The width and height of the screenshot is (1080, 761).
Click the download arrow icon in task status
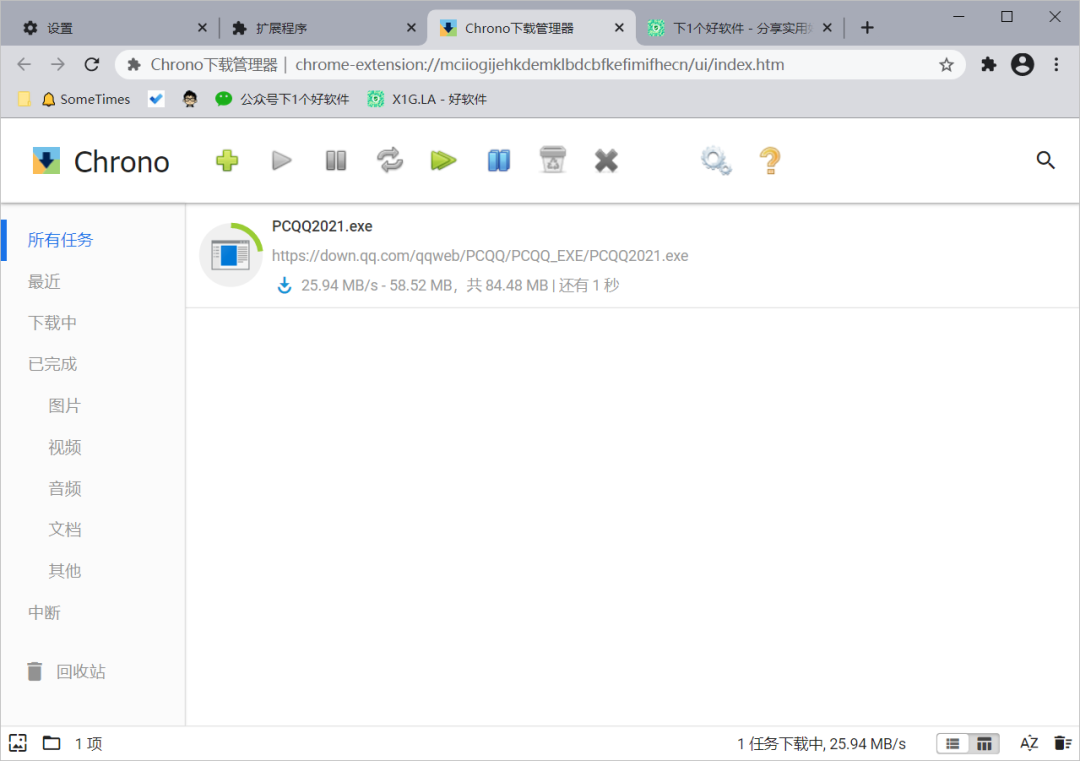284,285
